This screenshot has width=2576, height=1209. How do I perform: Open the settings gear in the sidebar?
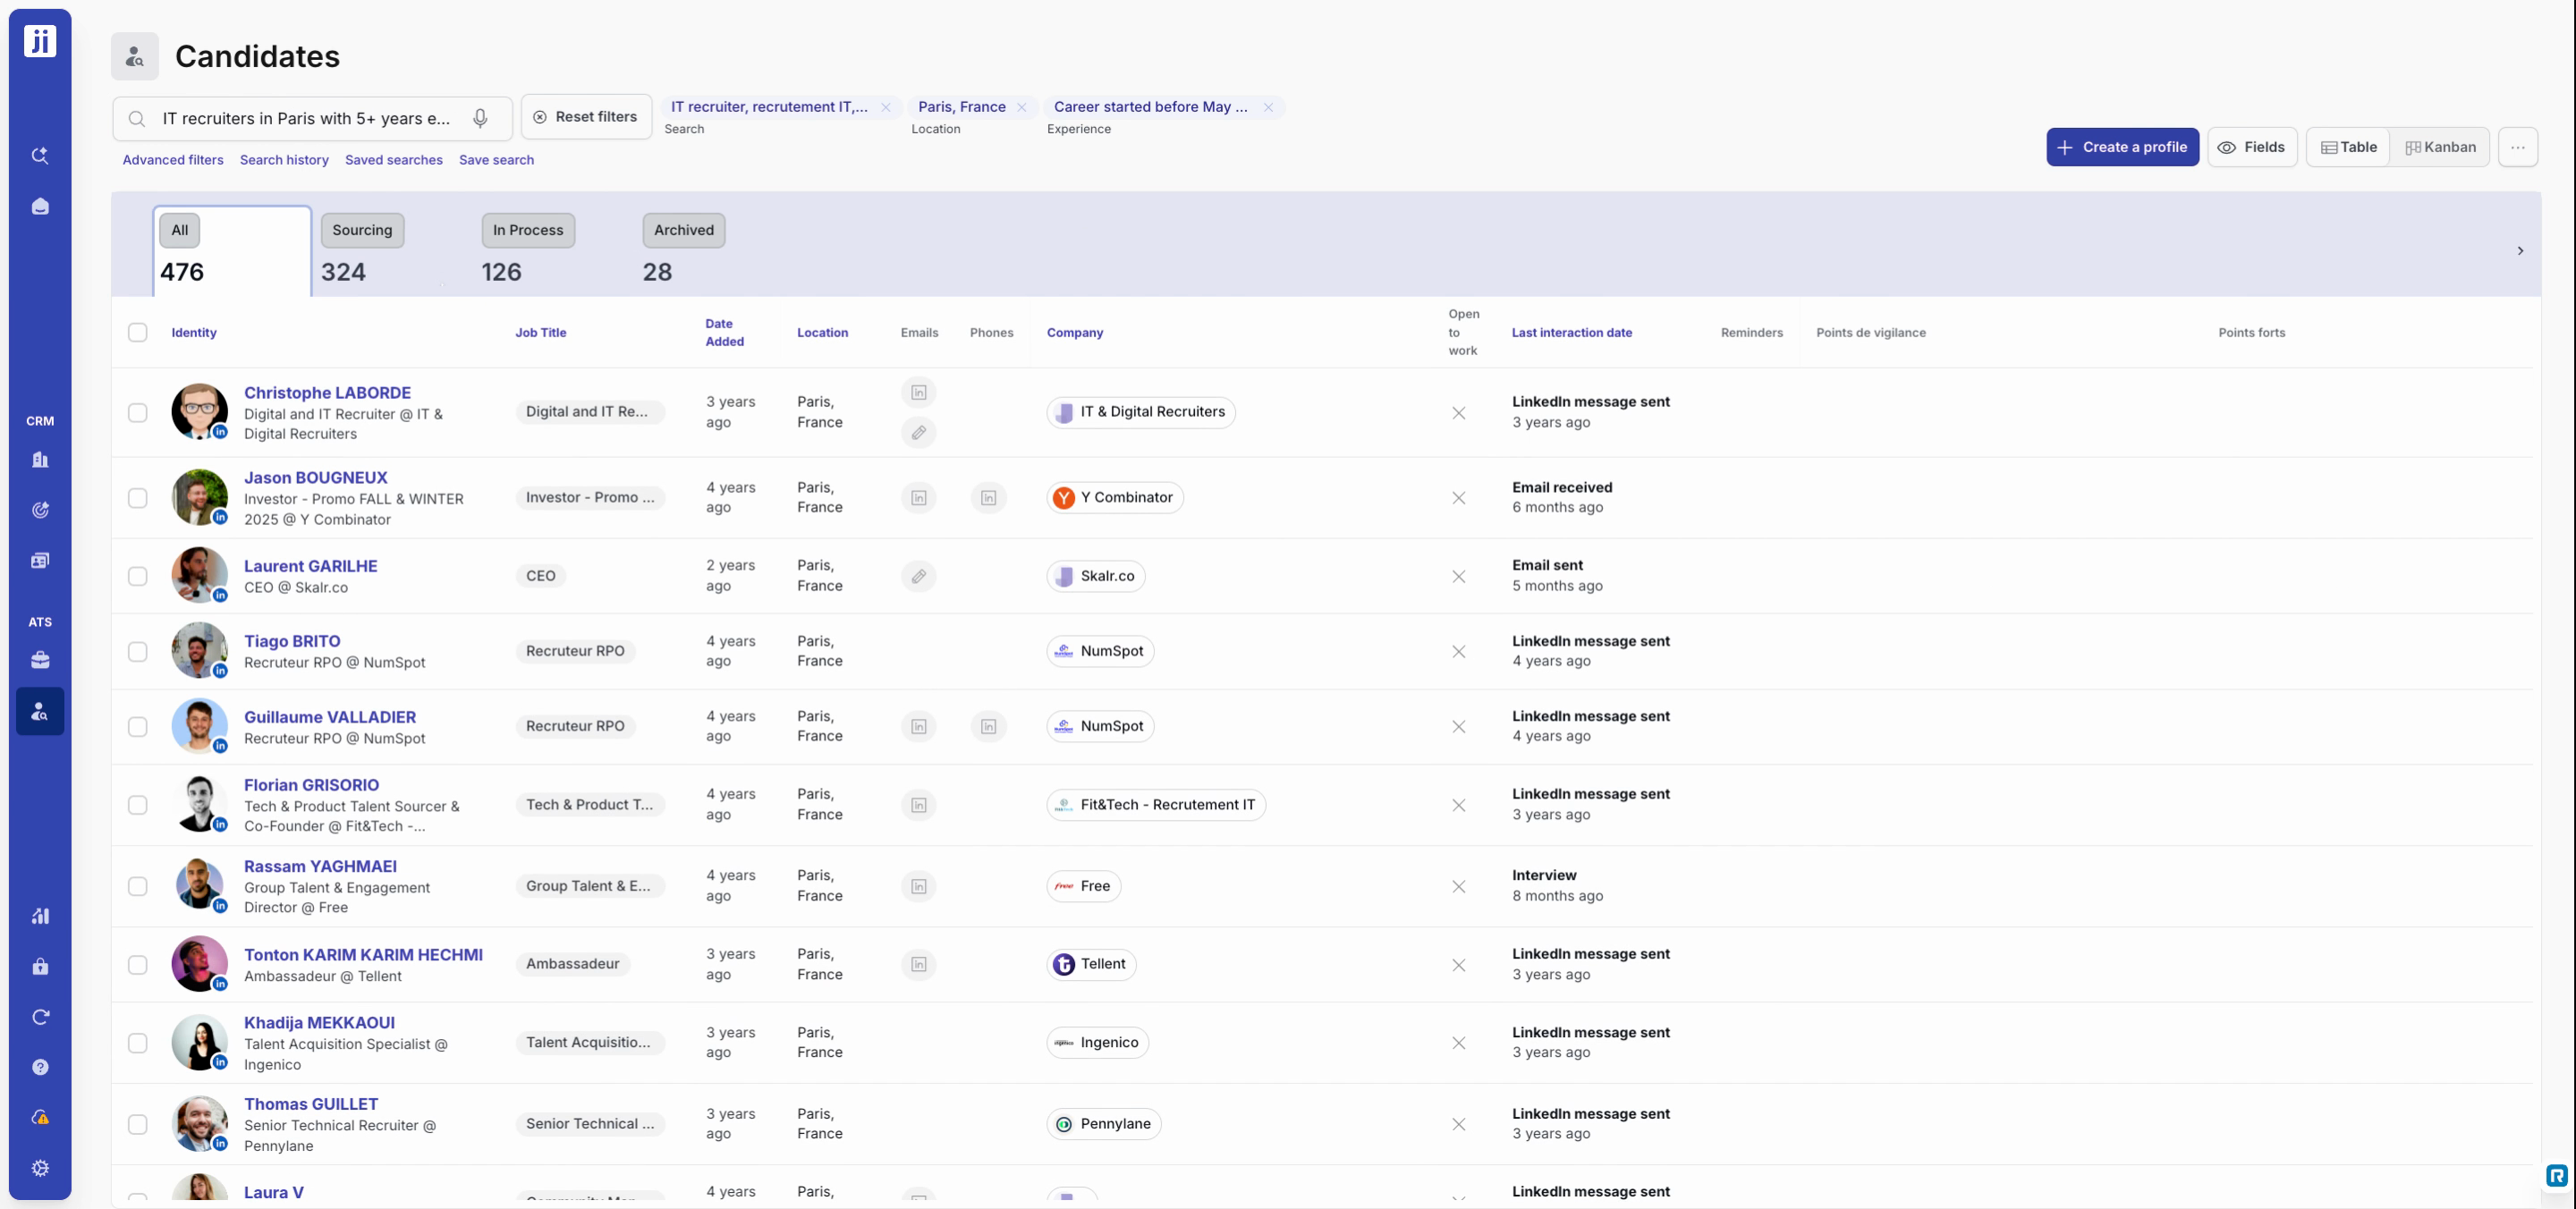tap(40, 1168)
